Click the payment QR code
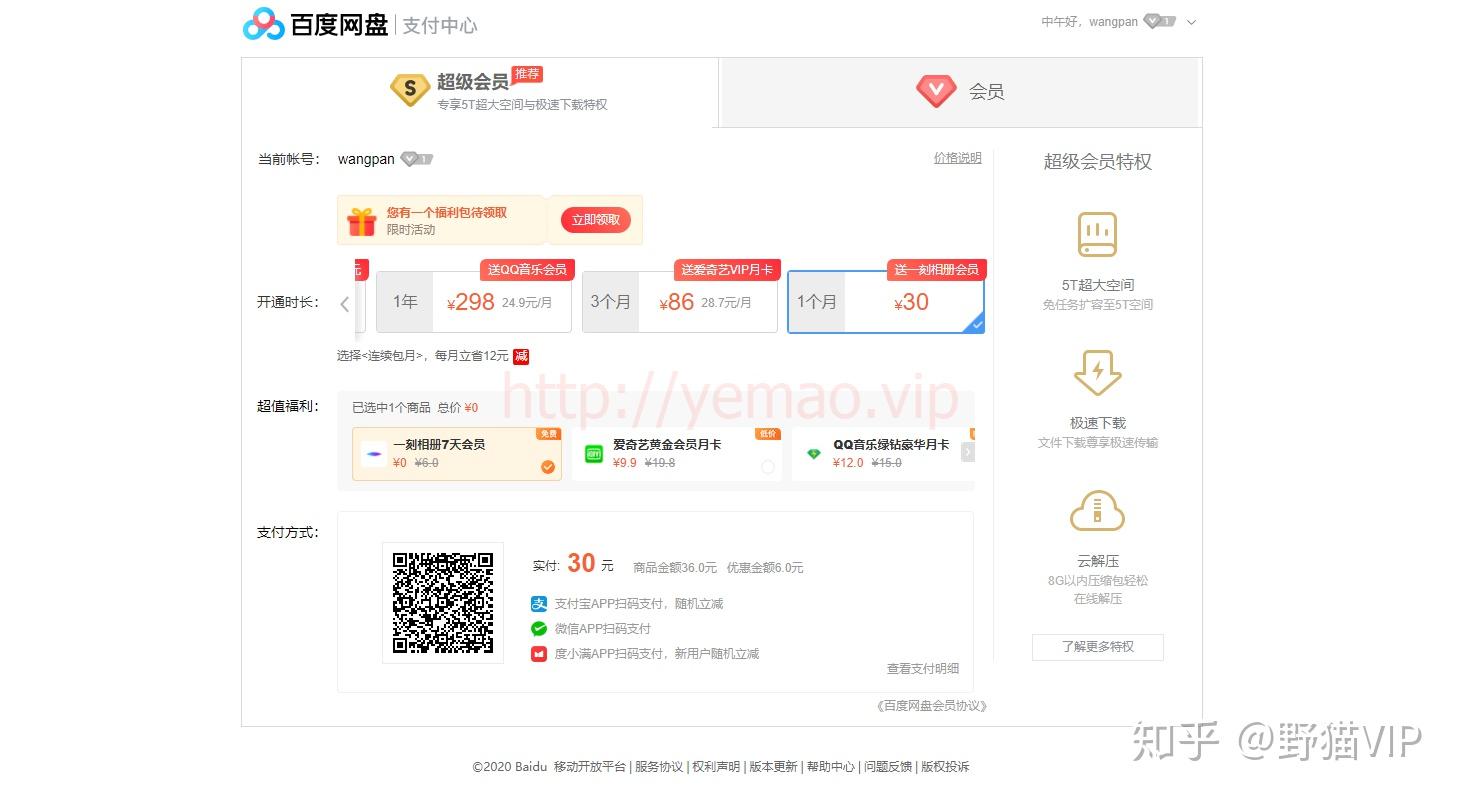 point(443,603)
